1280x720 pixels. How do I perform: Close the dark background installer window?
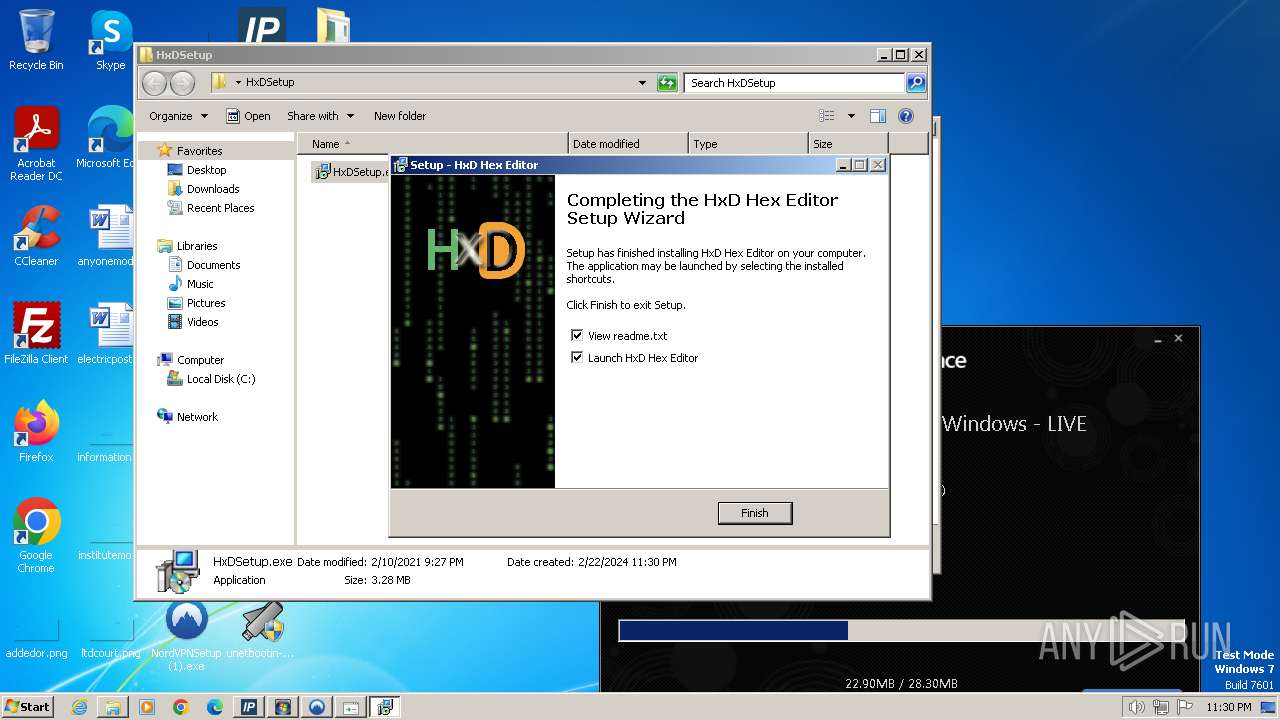click(1178, 338)
